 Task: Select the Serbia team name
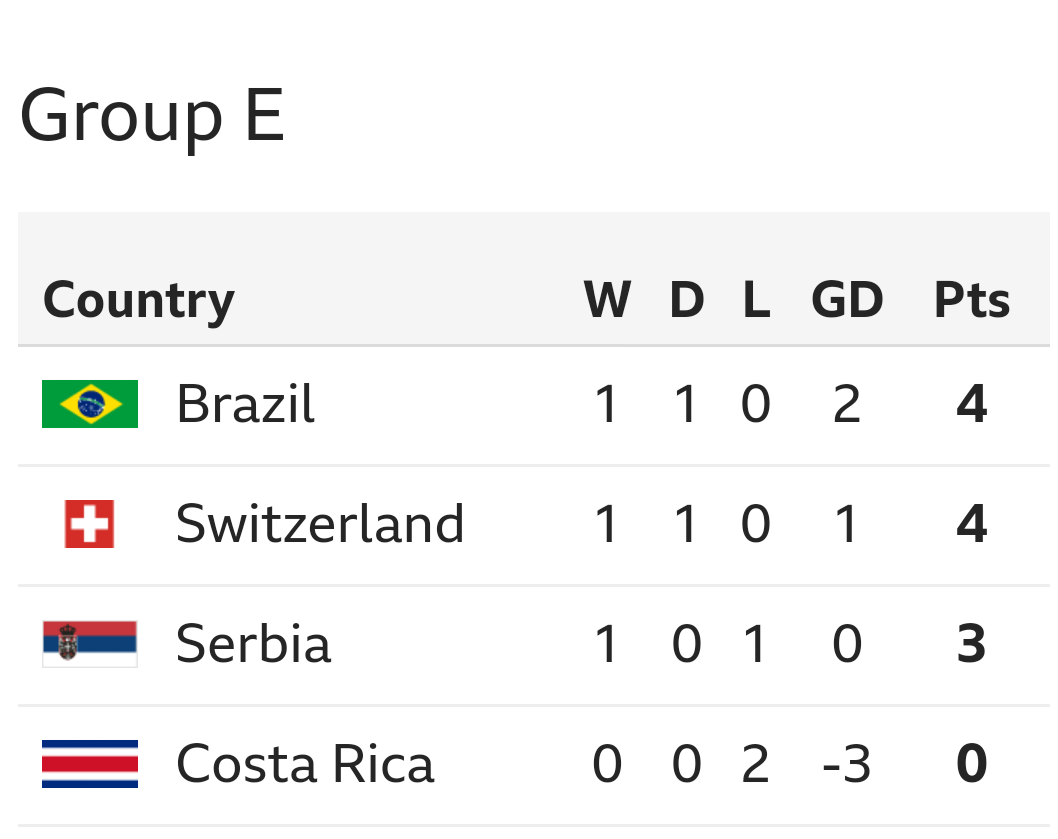click(253, 644)
